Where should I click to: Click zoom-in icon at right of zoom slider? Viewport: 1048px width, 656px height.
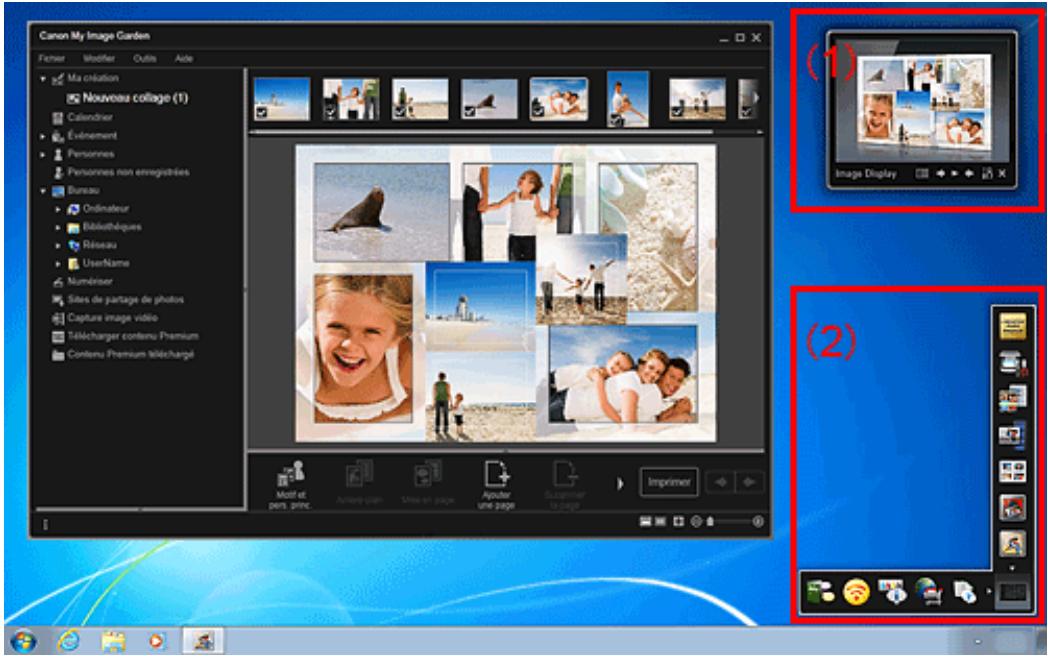click(758, 522)
